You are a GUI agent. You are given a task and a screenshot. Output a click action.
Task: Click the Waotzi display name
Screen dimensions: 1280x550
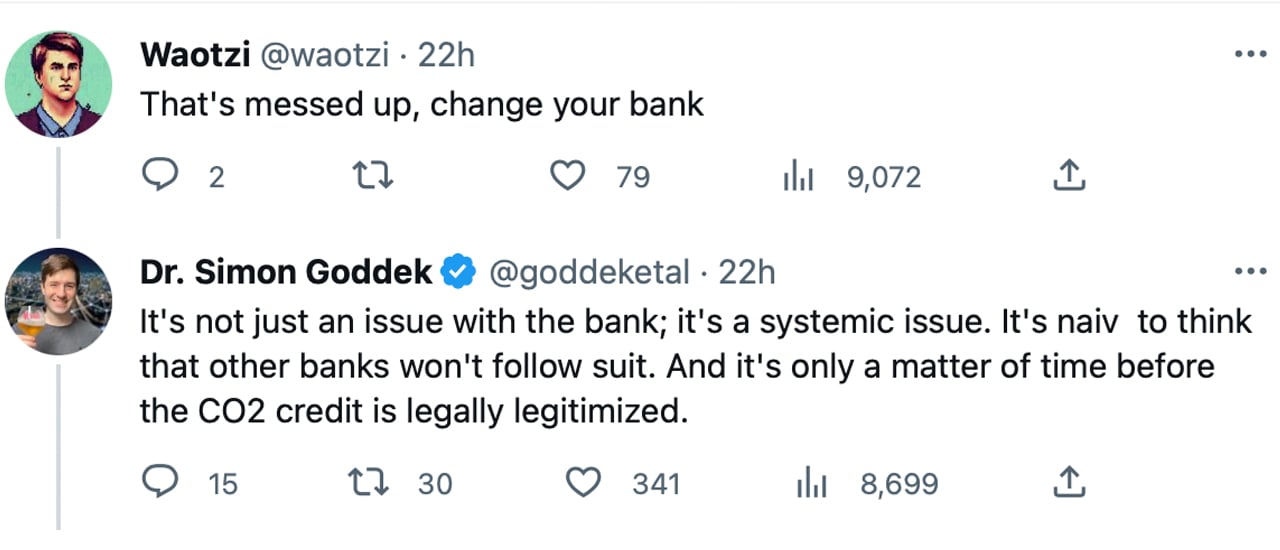tap(196, 56)
